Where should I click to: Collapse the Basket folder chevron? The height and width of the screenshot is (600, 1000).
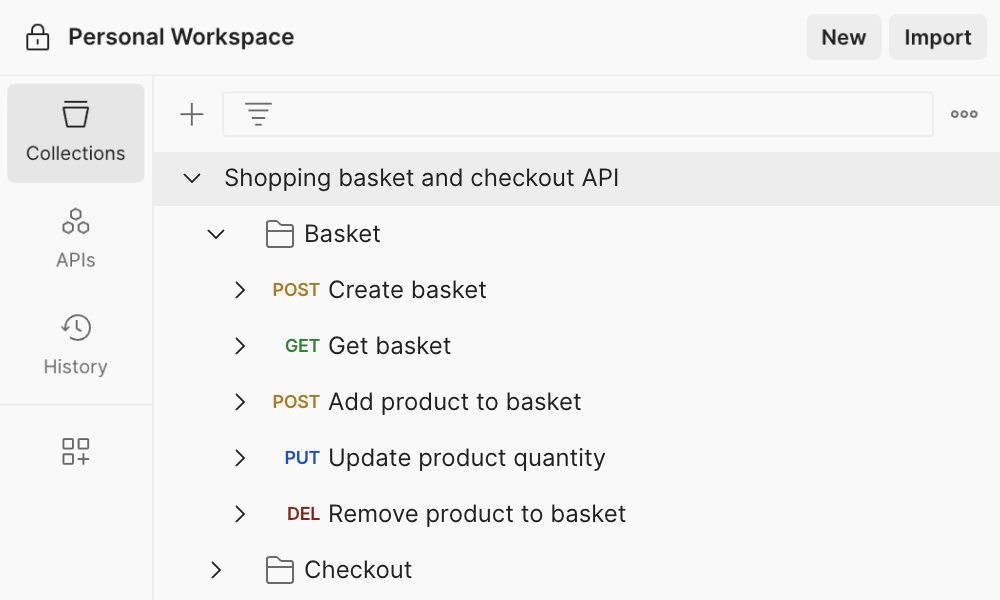tap(216, 234)
